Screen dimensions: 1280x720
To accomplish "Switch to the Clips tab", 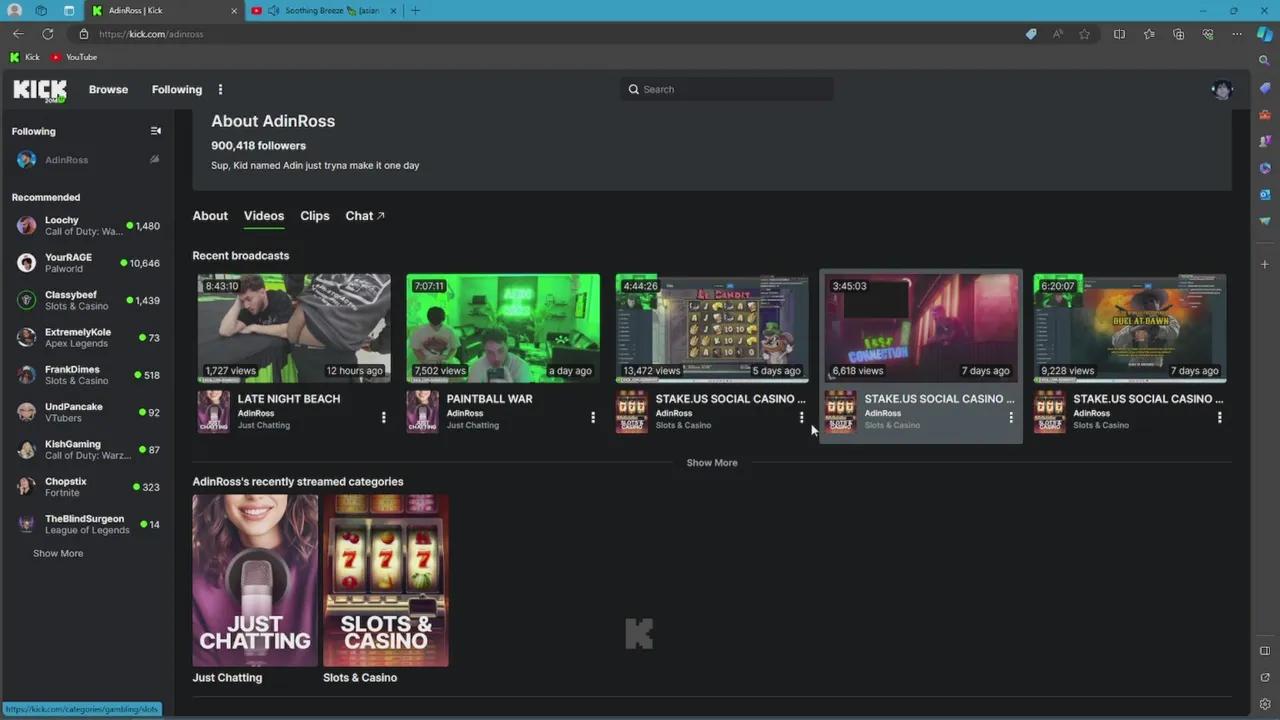I will pos(314,215).
